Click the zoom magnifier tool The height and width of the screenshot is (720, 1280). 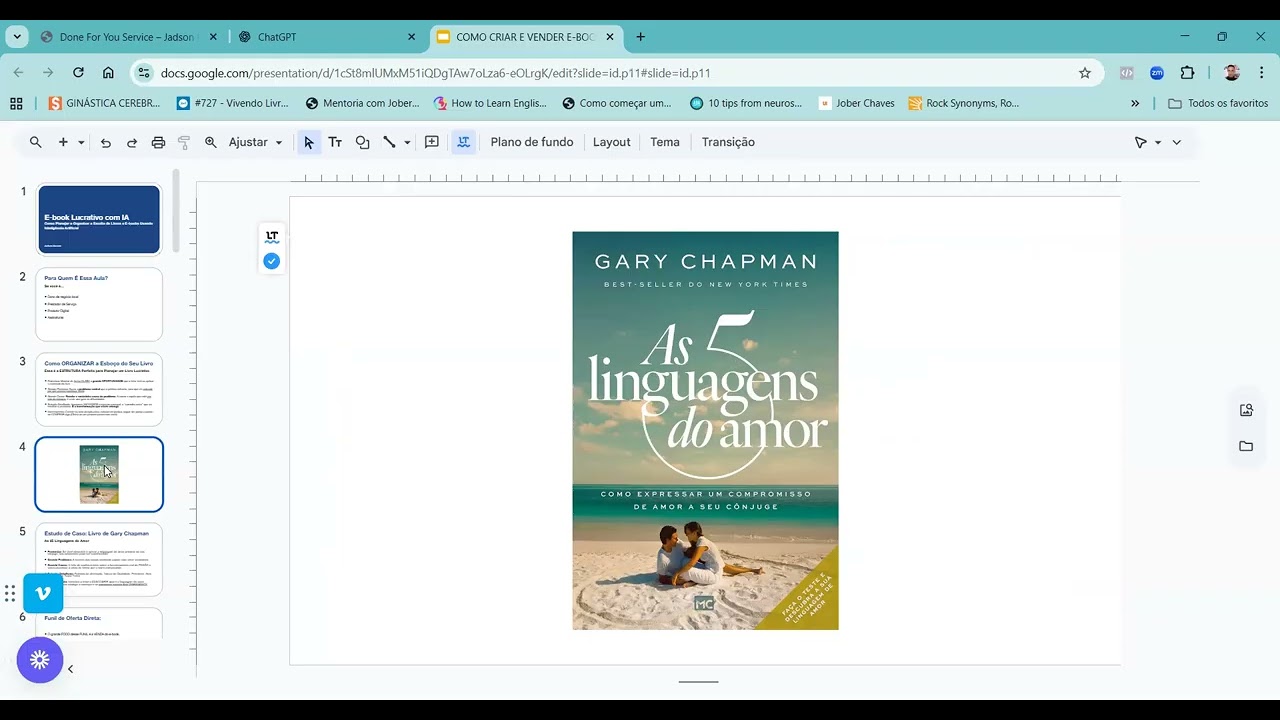click(211, 142)
